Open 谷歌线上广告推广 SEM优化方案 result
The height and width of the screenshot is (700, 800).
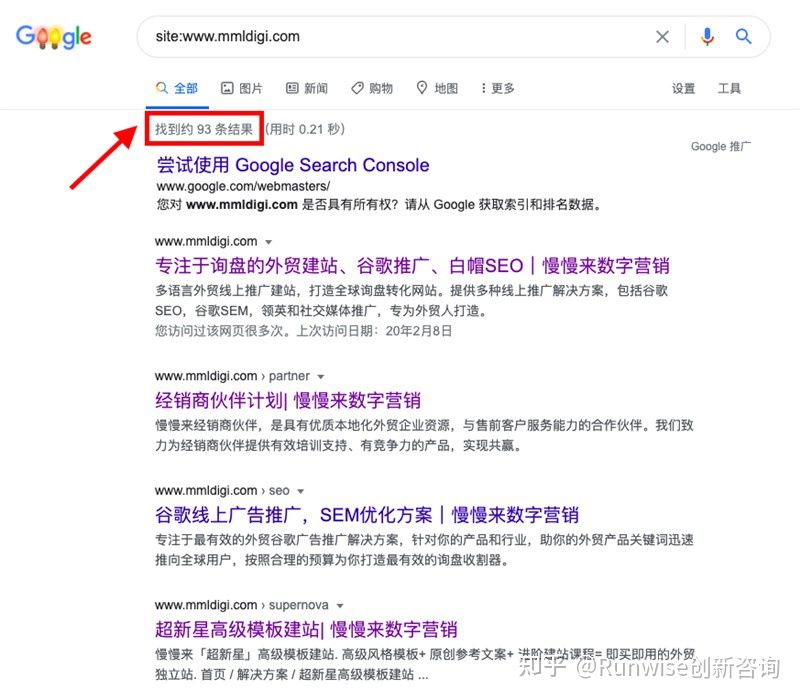[367, 515]
